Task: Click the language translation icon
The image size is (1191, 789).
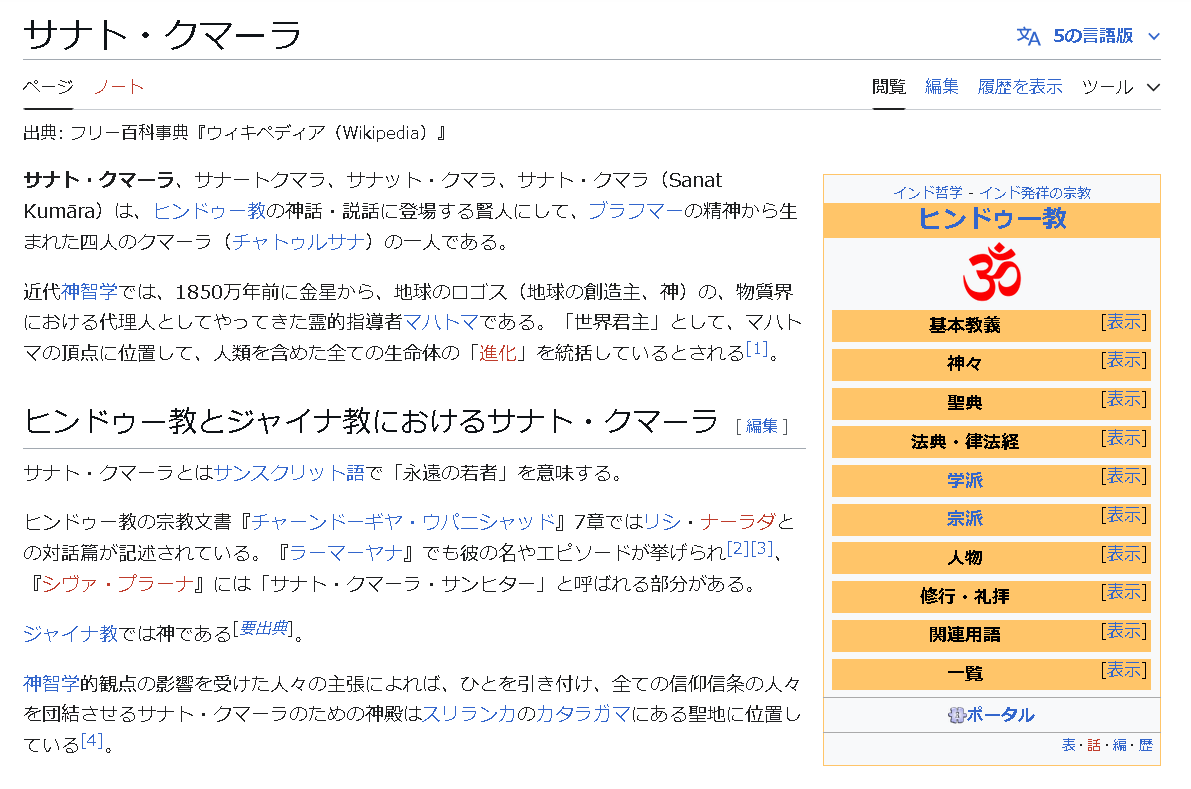Action: tap(1028, 36)
